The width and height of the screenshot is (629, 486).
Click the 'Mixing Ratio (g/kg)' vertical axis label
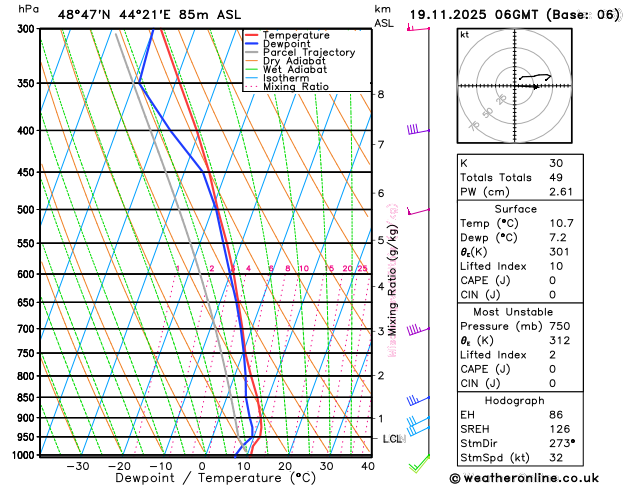click(393, 280)
